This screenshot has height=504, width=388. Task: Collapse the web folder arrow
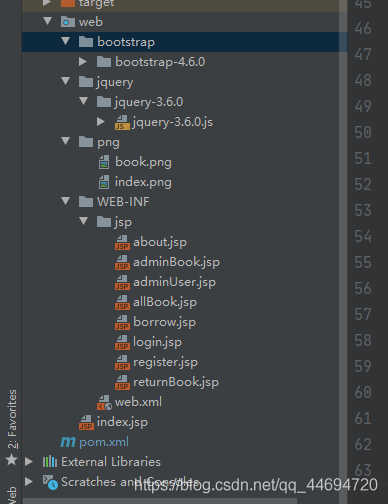[48, 21]
